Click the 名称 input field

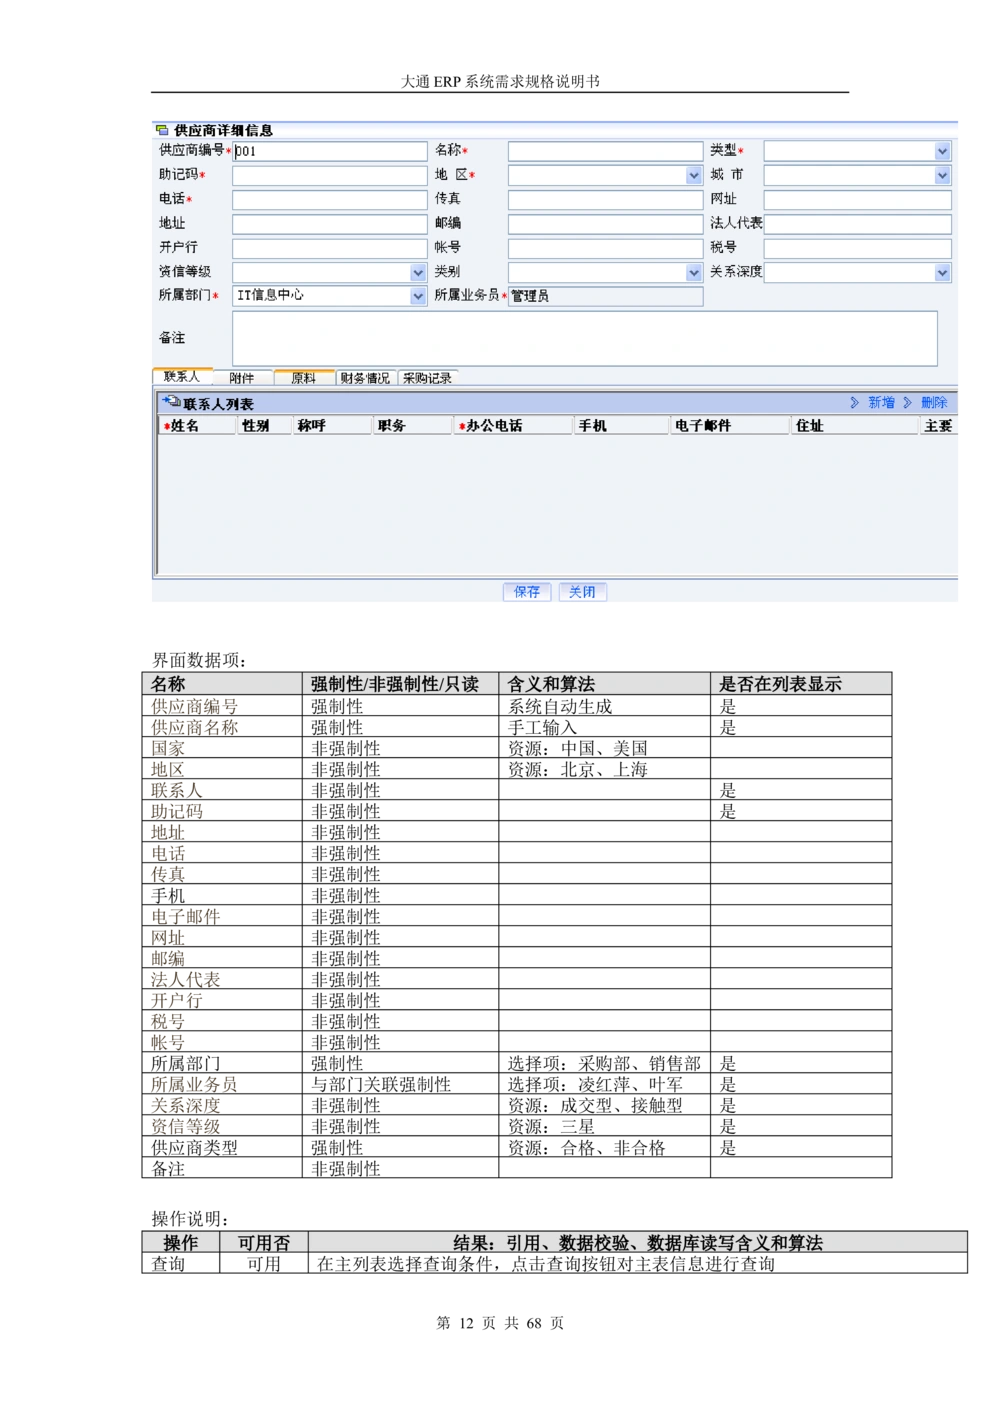click(x=605, y=151)
